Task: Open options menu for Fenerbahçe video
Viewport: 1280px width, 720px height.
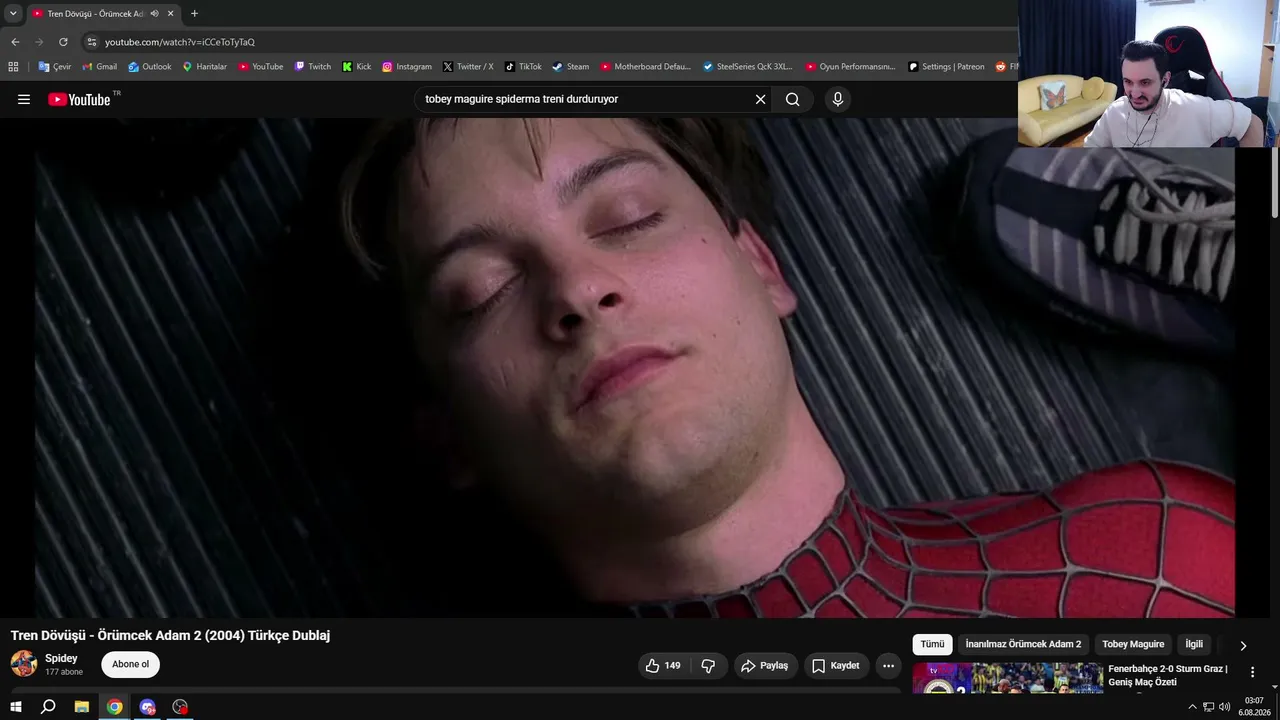Action: coord(1252,672)
